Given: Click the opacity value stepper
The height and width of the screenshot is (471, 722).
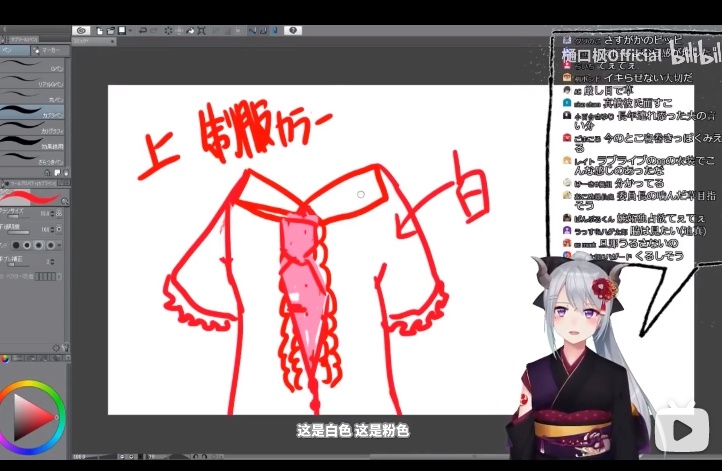Looking at the screenshot, I should (52, 229).
